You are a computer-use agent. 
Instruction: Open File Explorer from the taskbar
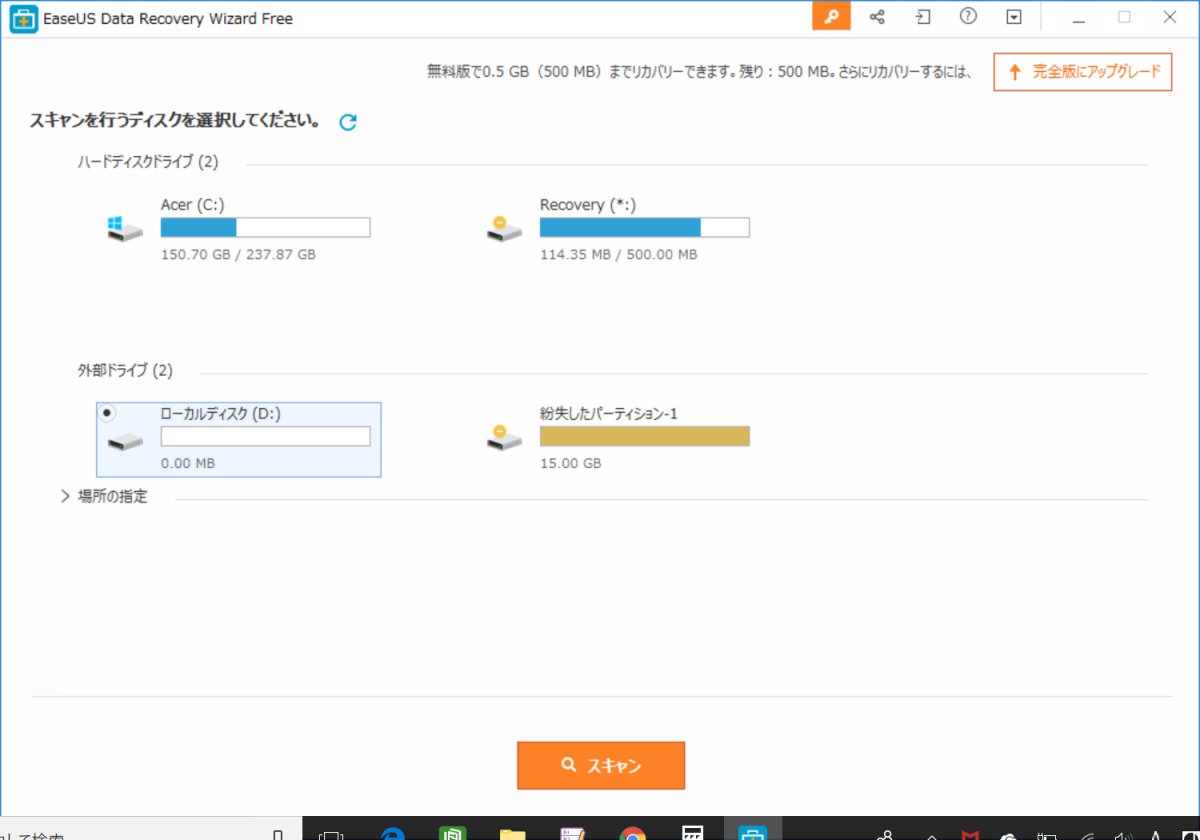point(512,833)
